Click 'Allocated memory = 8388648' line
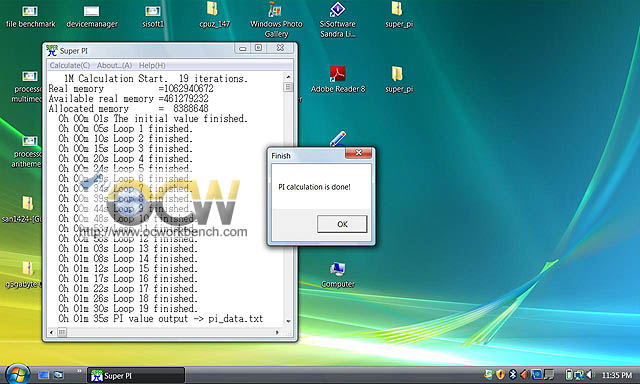This screenshot has height=384, width=640. 128,109
